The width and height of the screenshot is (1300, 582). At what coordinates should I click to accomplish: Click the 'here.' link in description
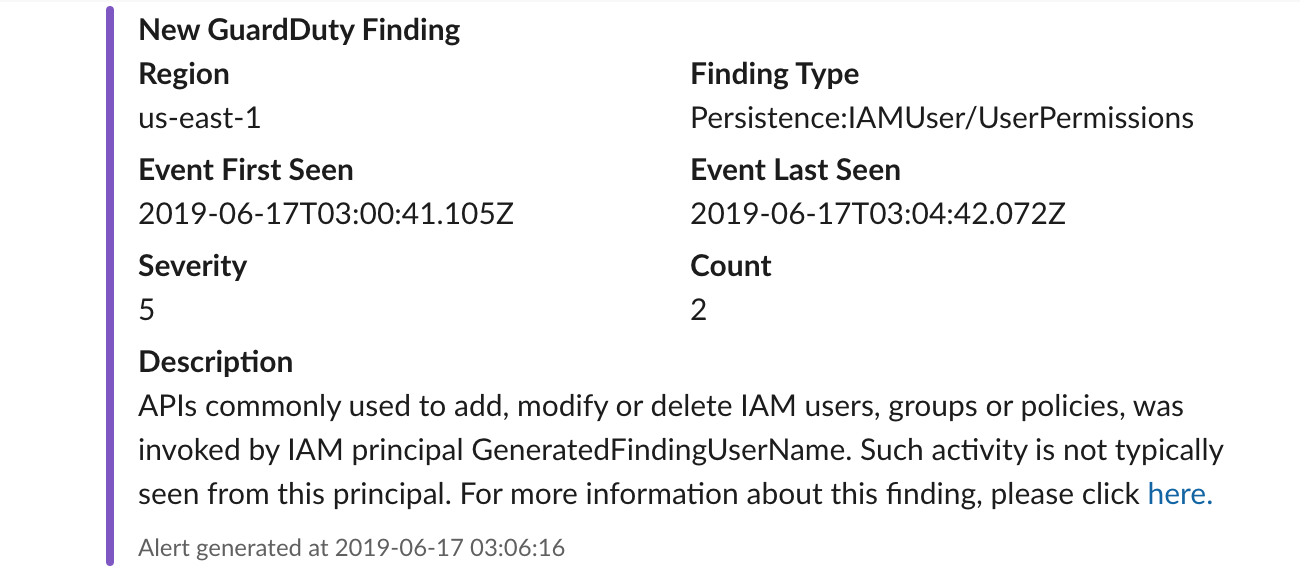coord(1179,494)
